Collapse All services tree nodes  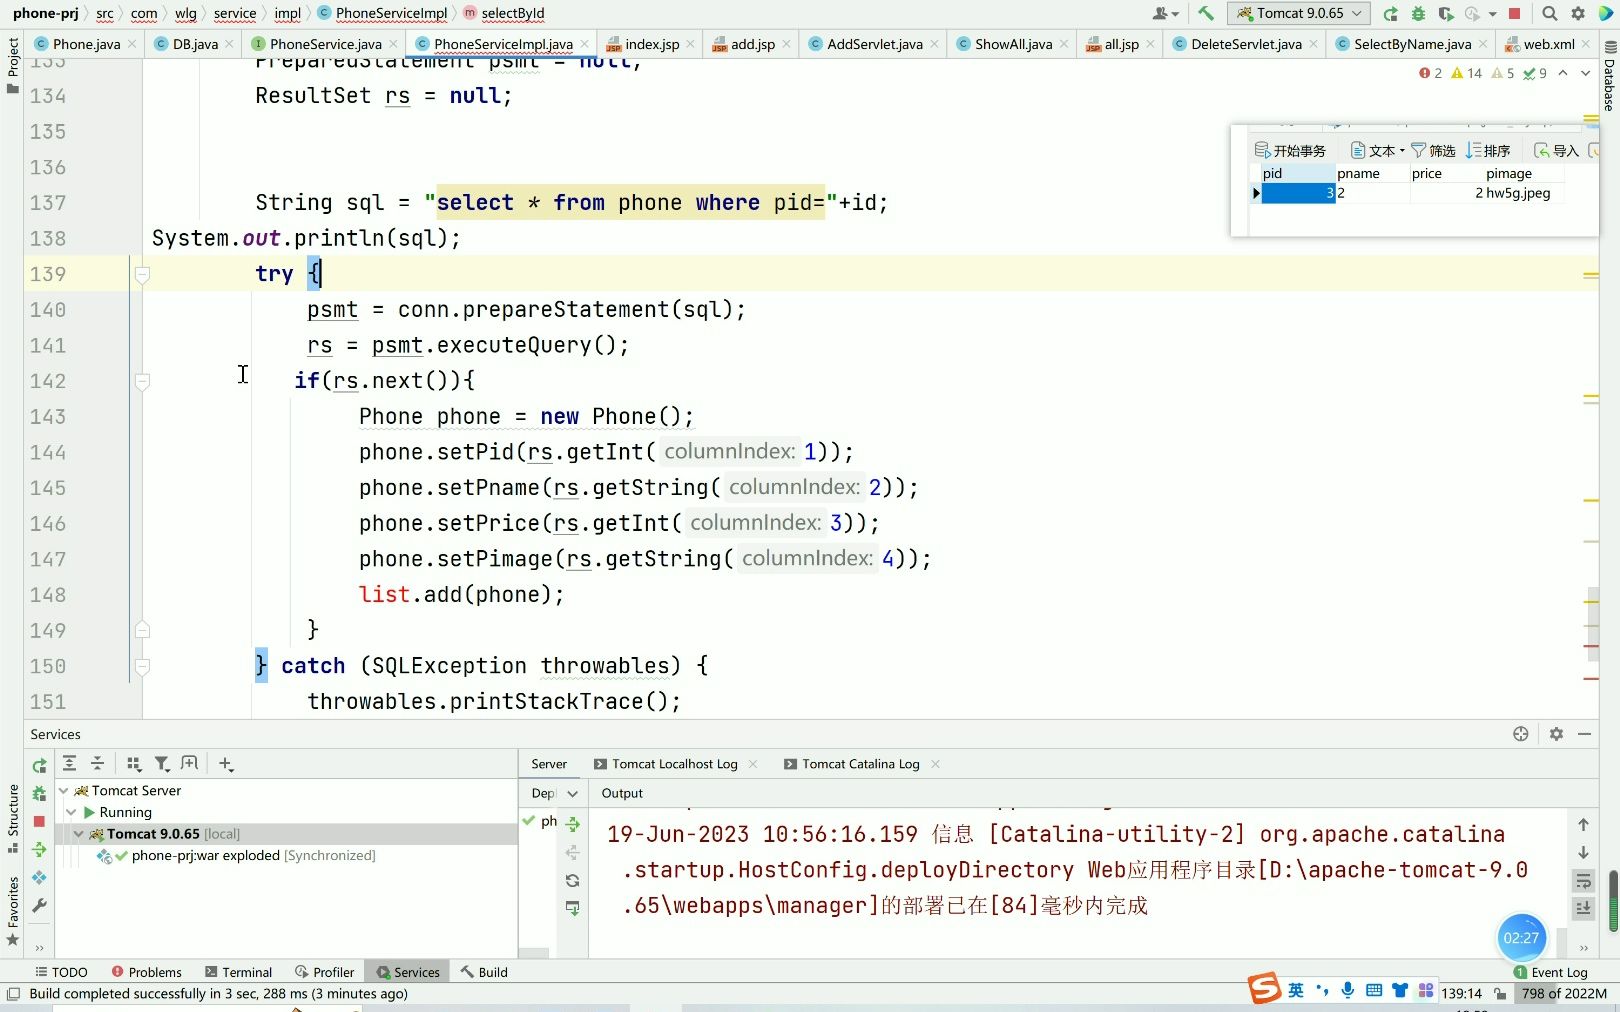coord(97,764)
